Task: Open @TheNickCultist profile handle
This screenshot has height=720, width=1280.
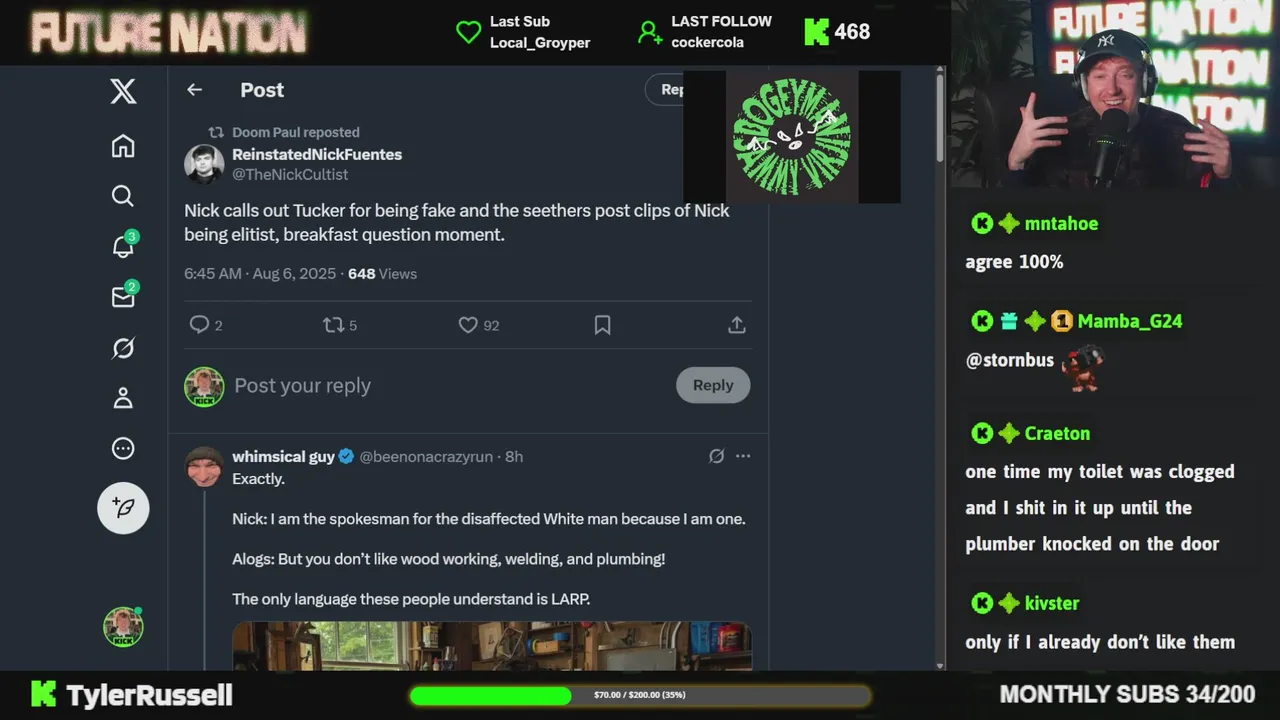Action: click(x=290, y=174)
